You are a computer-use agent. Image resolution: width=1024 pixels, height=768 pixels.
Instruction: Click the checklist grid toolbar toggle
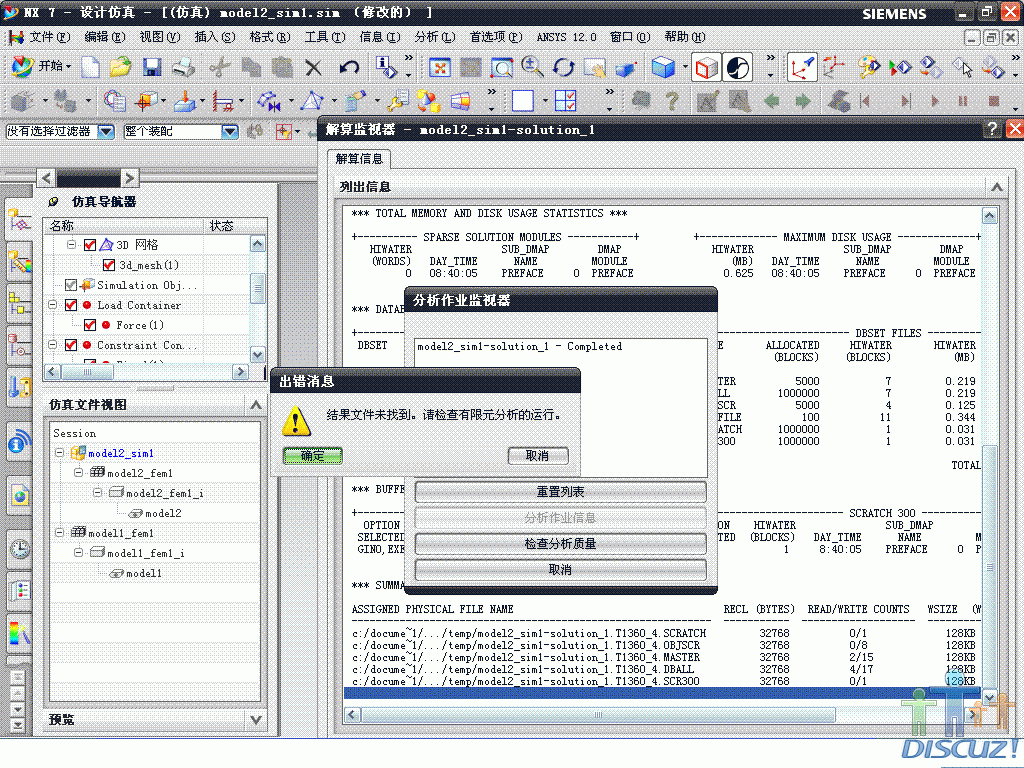coord(565,101)
